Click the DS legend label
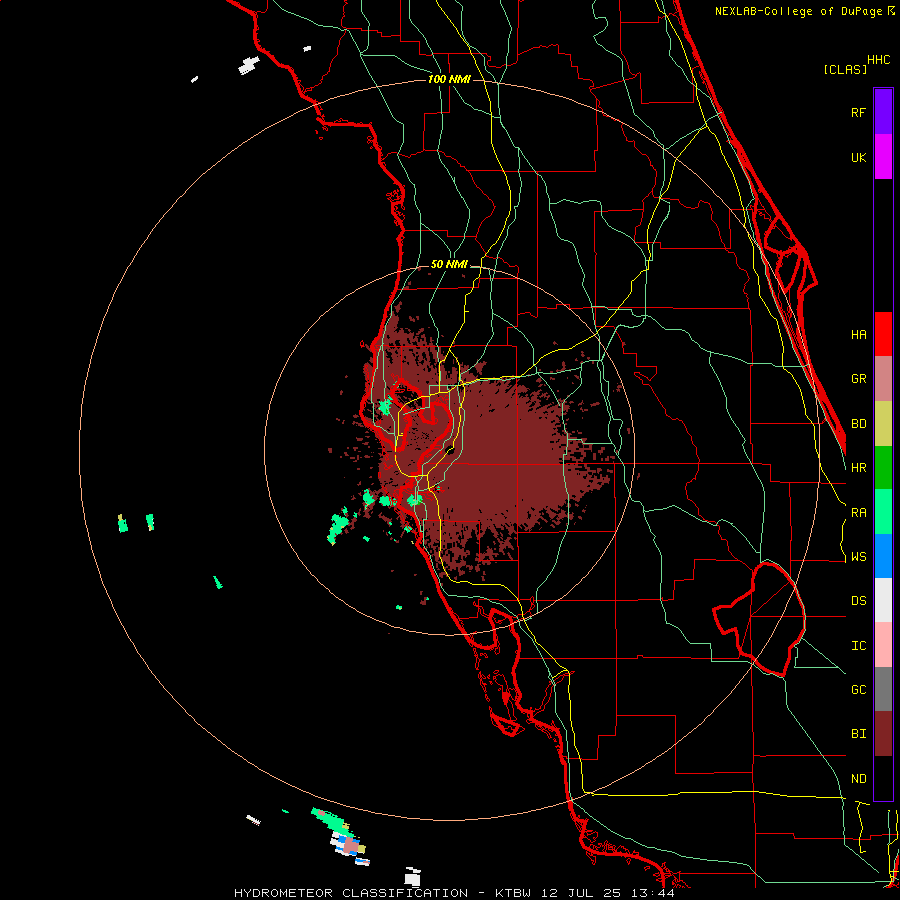Image resolution: width=900 pixels, height=900 pixels. (x=858, y=601)
